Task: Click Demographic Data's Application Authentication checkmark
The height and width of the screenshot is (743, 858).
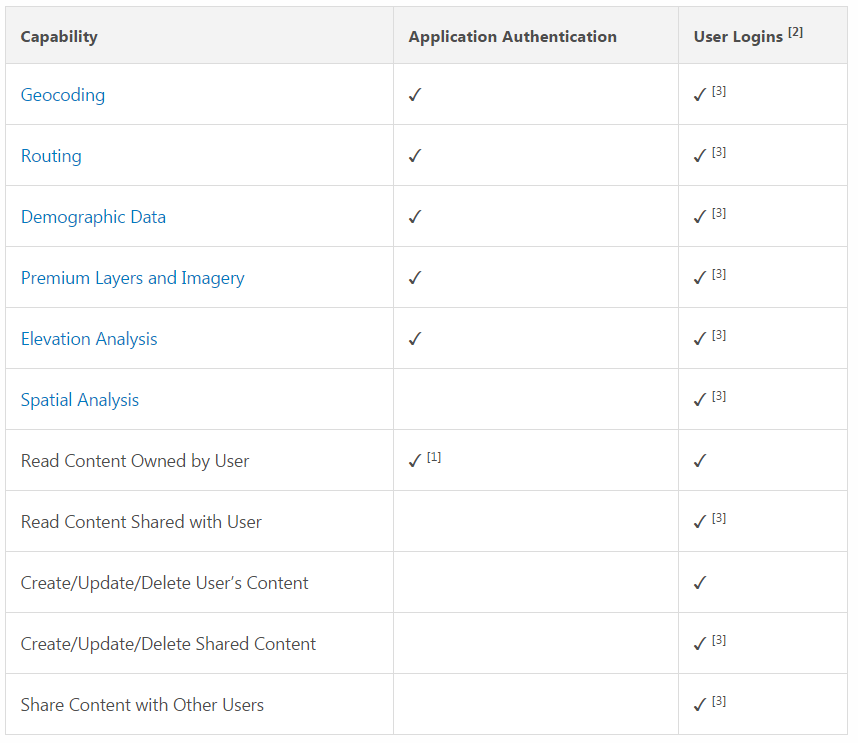Action: [415, 217]
